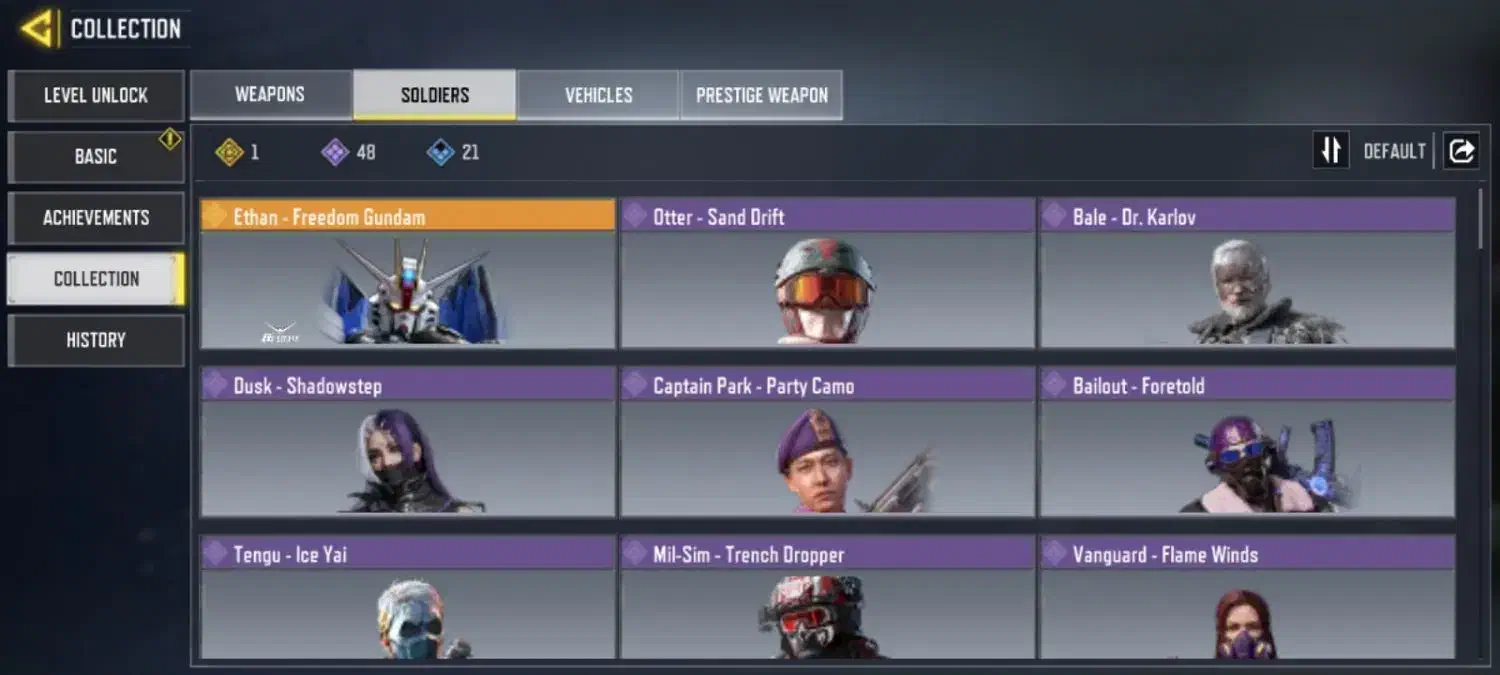Click the sort order arrows icon
This screenshot has width=1500, height=675.
pos(1331,151)
